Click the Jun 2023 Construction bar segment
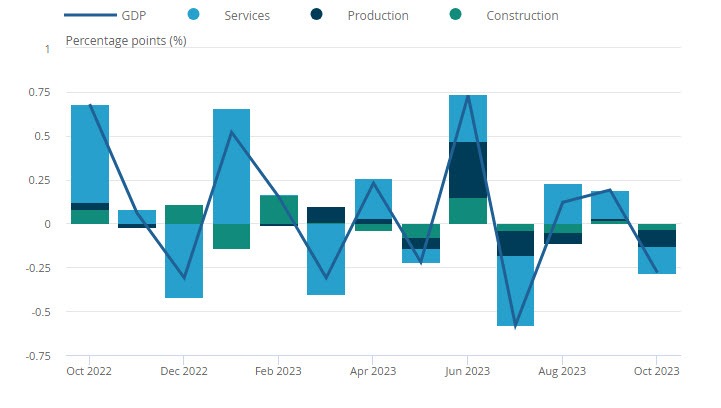 point(468,211)
